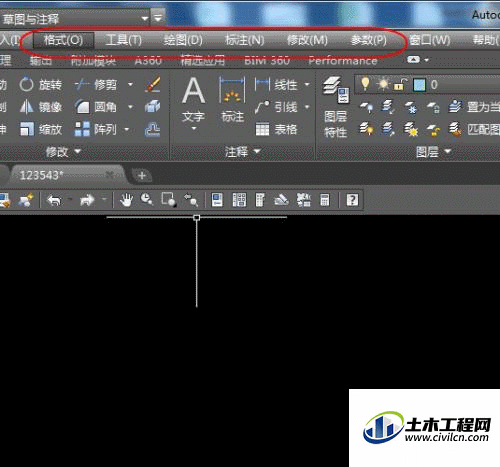Open the Dimension 标注(N) menu
Screen dimensions: 500x467
click(245, 41)
